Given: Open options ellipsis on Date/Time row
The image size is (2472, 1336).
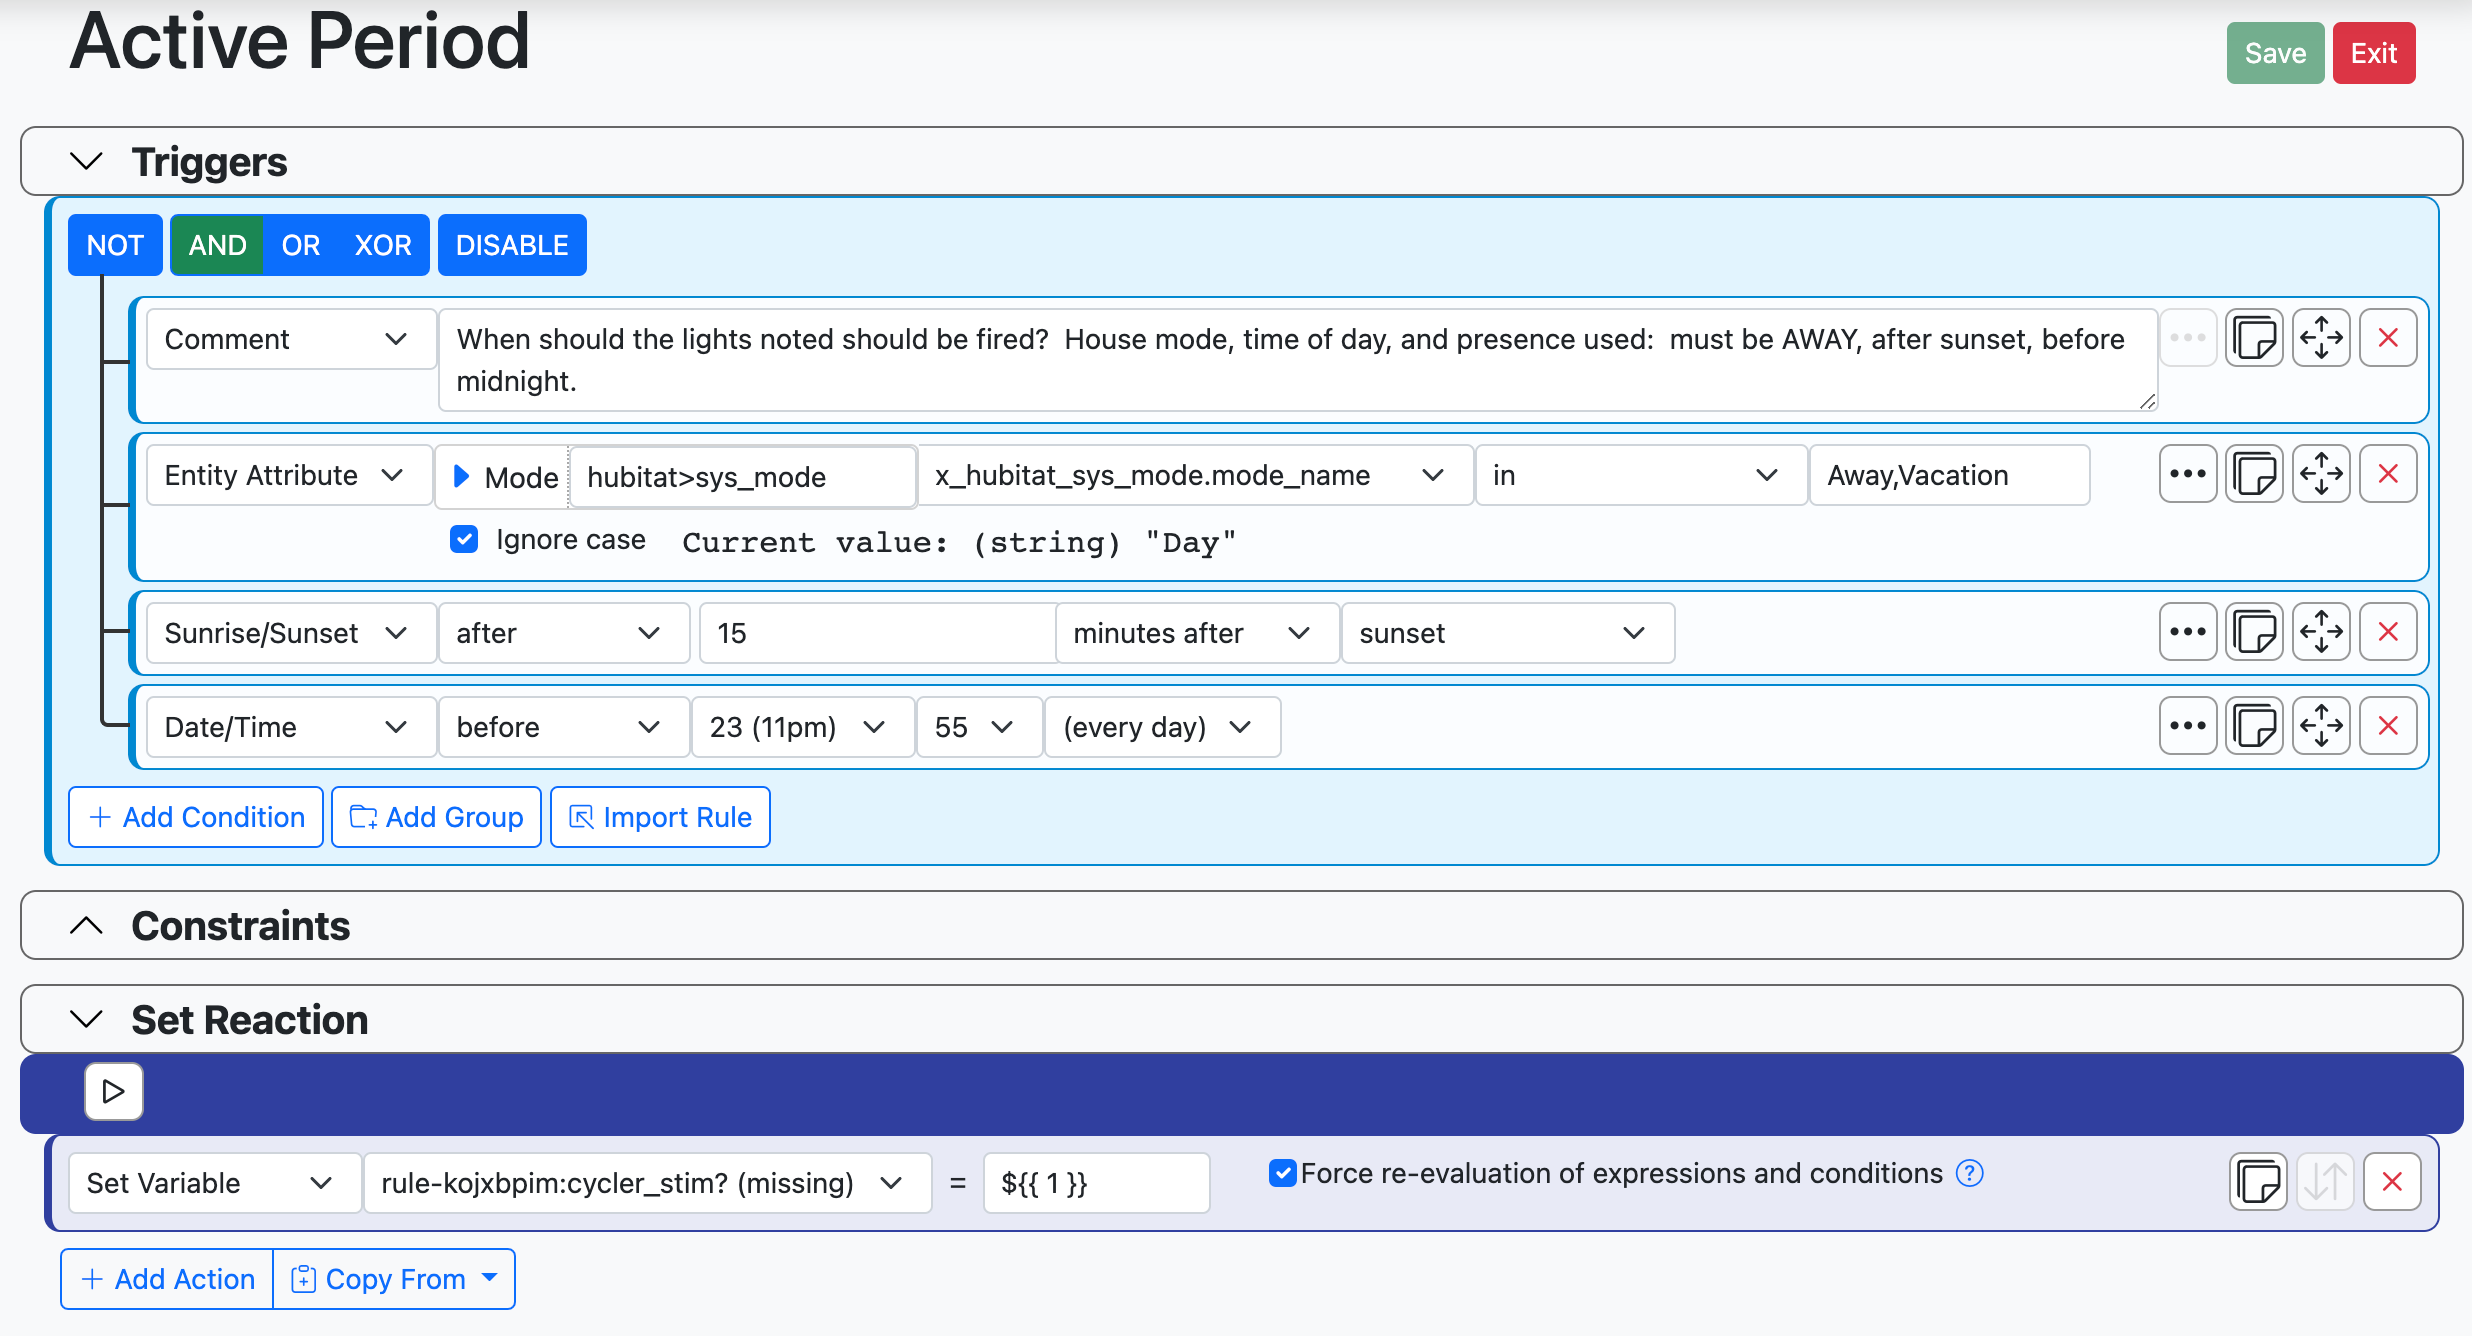Looking at the screenshot, I should tap(2188, 726).
